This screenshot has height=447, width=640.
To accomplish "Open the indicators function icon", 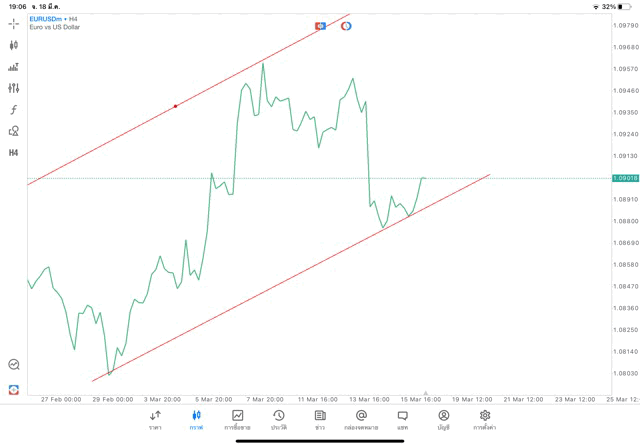I will tap(14, 110).
